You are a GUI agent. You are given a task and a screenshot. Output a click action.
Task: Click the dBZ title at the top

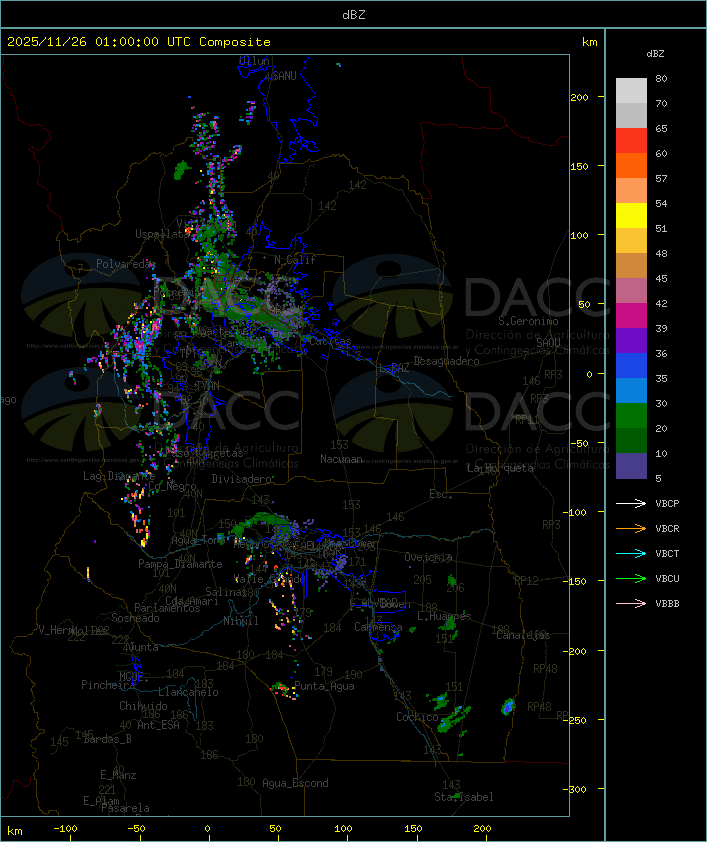(x=354, y=15)
